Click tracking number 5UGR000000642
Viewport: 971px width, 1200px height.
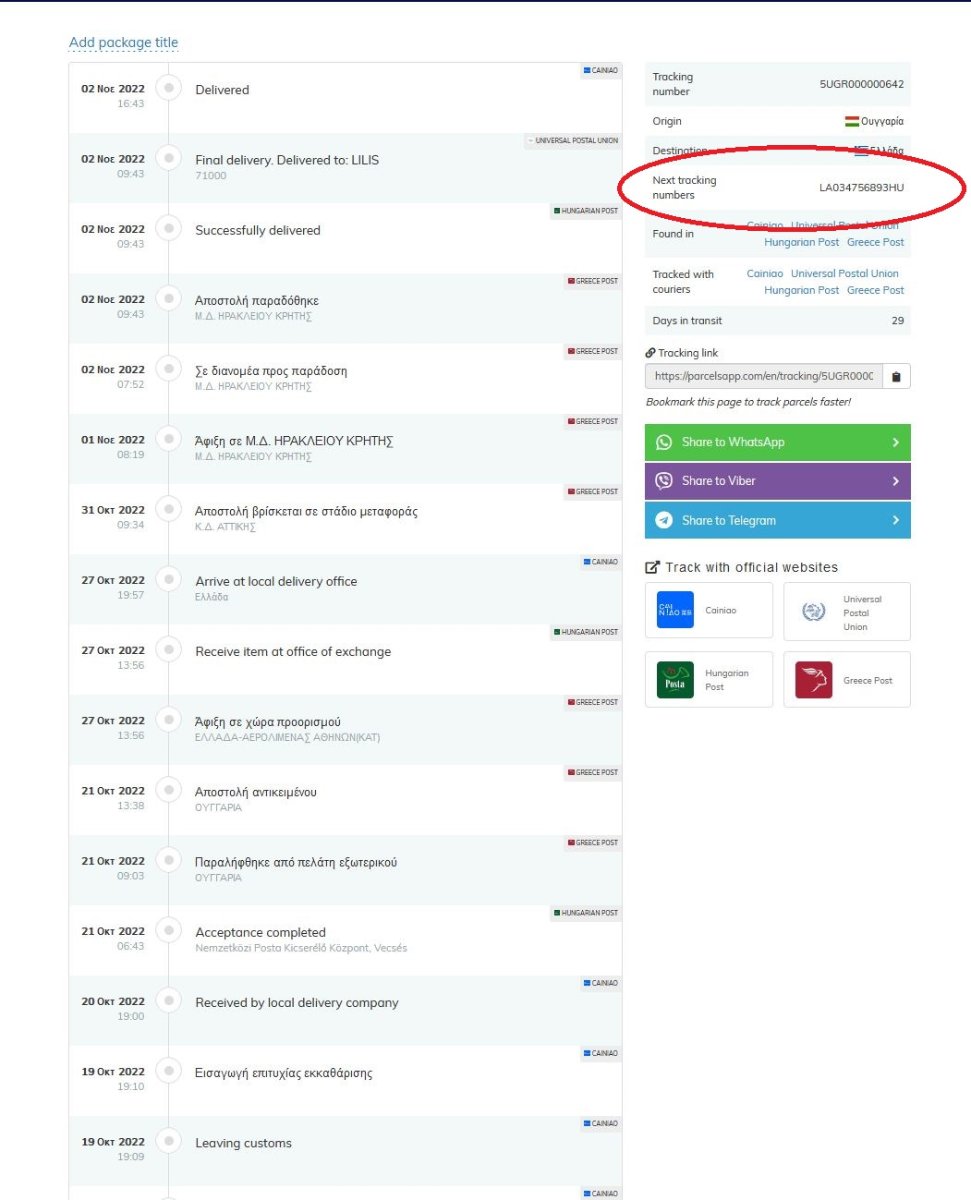(x=861, y=84)
